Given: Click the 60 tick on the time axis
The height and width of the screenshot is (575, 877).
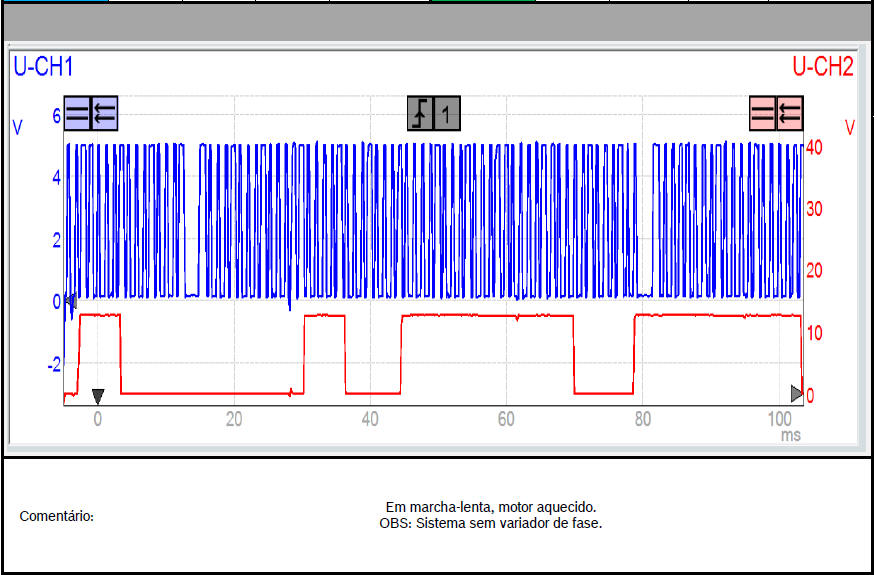Looking at the screenshot, I should pos(506,420).
